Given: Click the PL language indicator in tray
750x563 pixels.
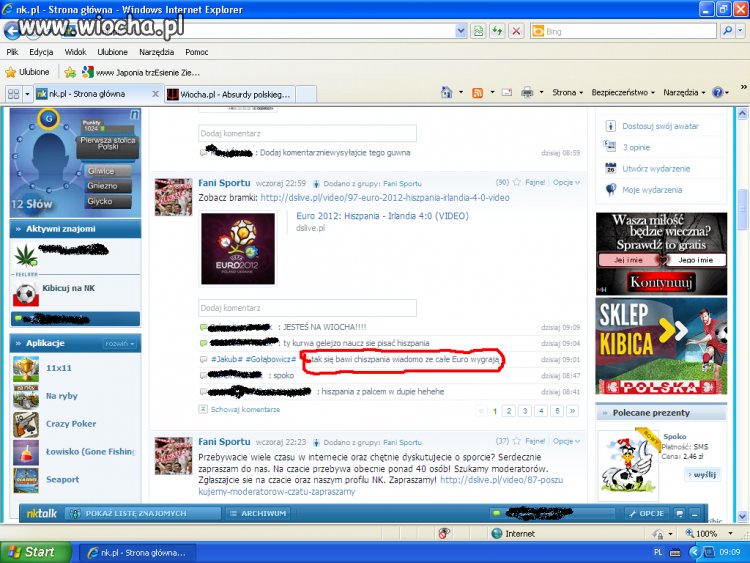Looking at the screenshot, I should 658,552.
